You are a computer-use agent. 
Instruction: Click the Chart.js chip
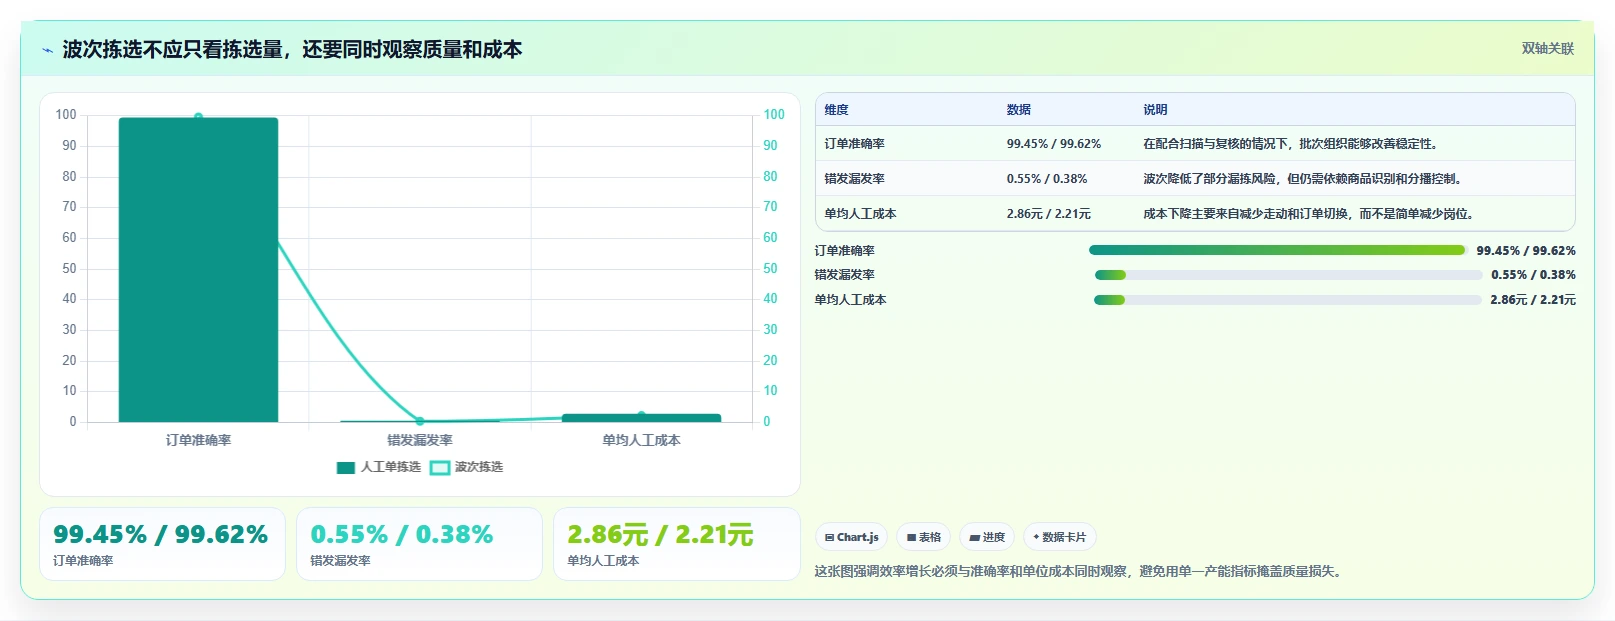click(x=851, y=537)
